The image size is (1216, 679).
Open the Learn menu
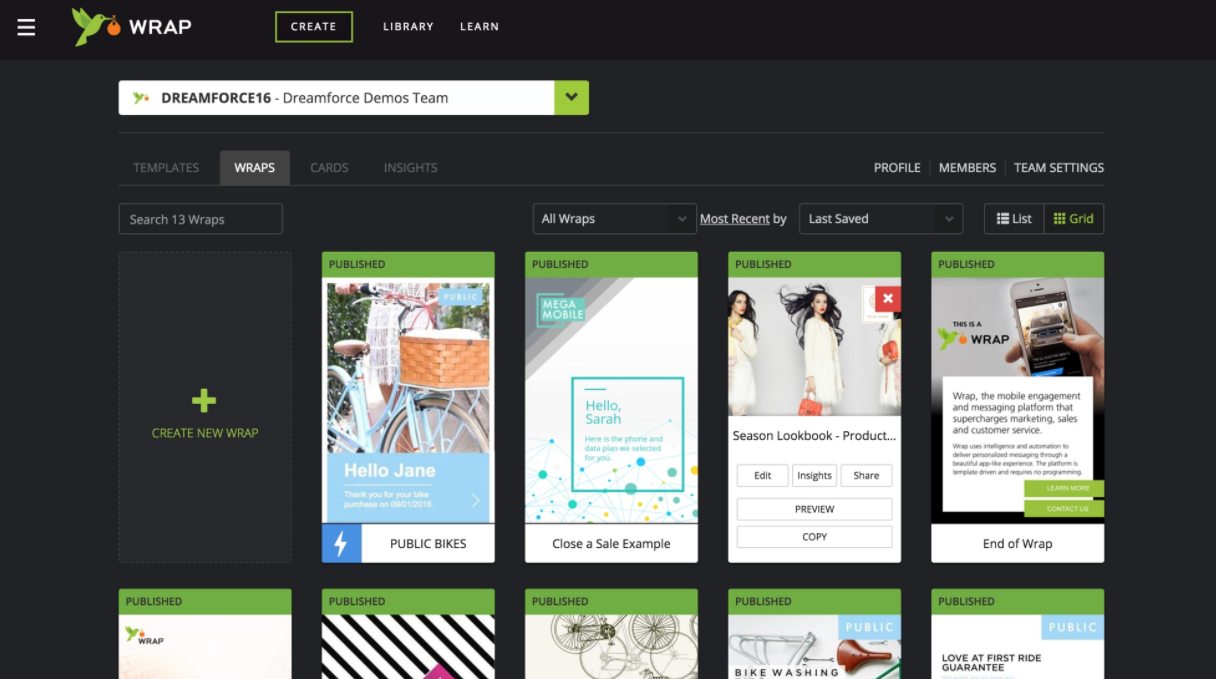479,27
